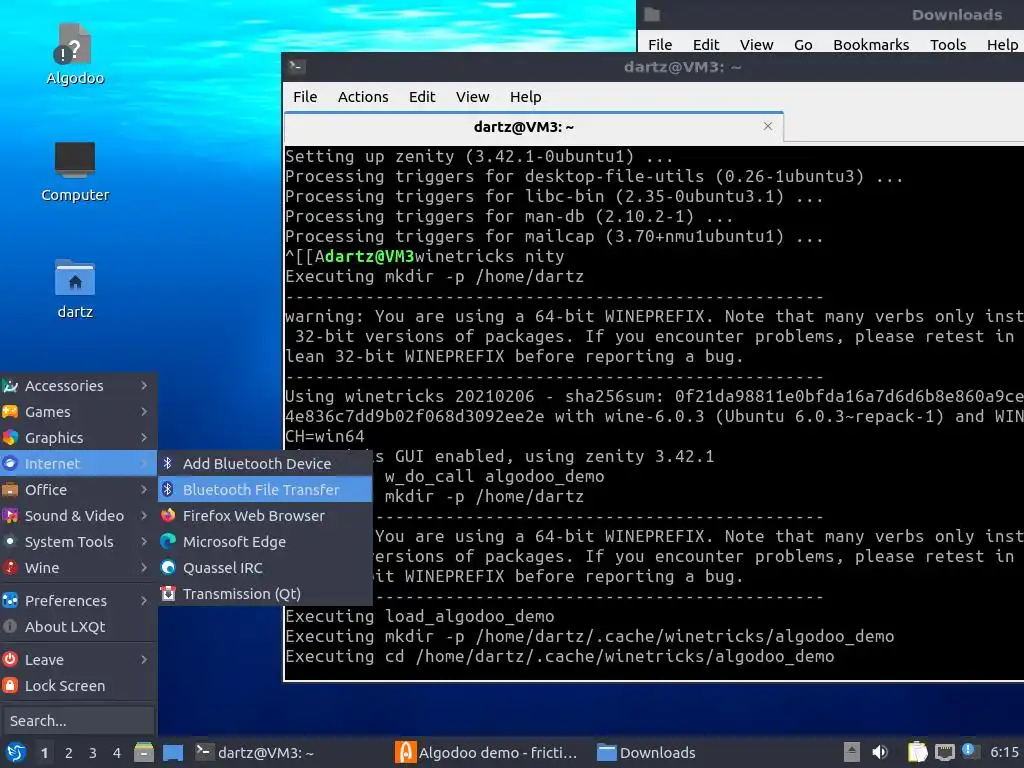Activate Downloads taskbar entry
The image size is (1024, 768).
pyautogui.click(x=647, y=752)
